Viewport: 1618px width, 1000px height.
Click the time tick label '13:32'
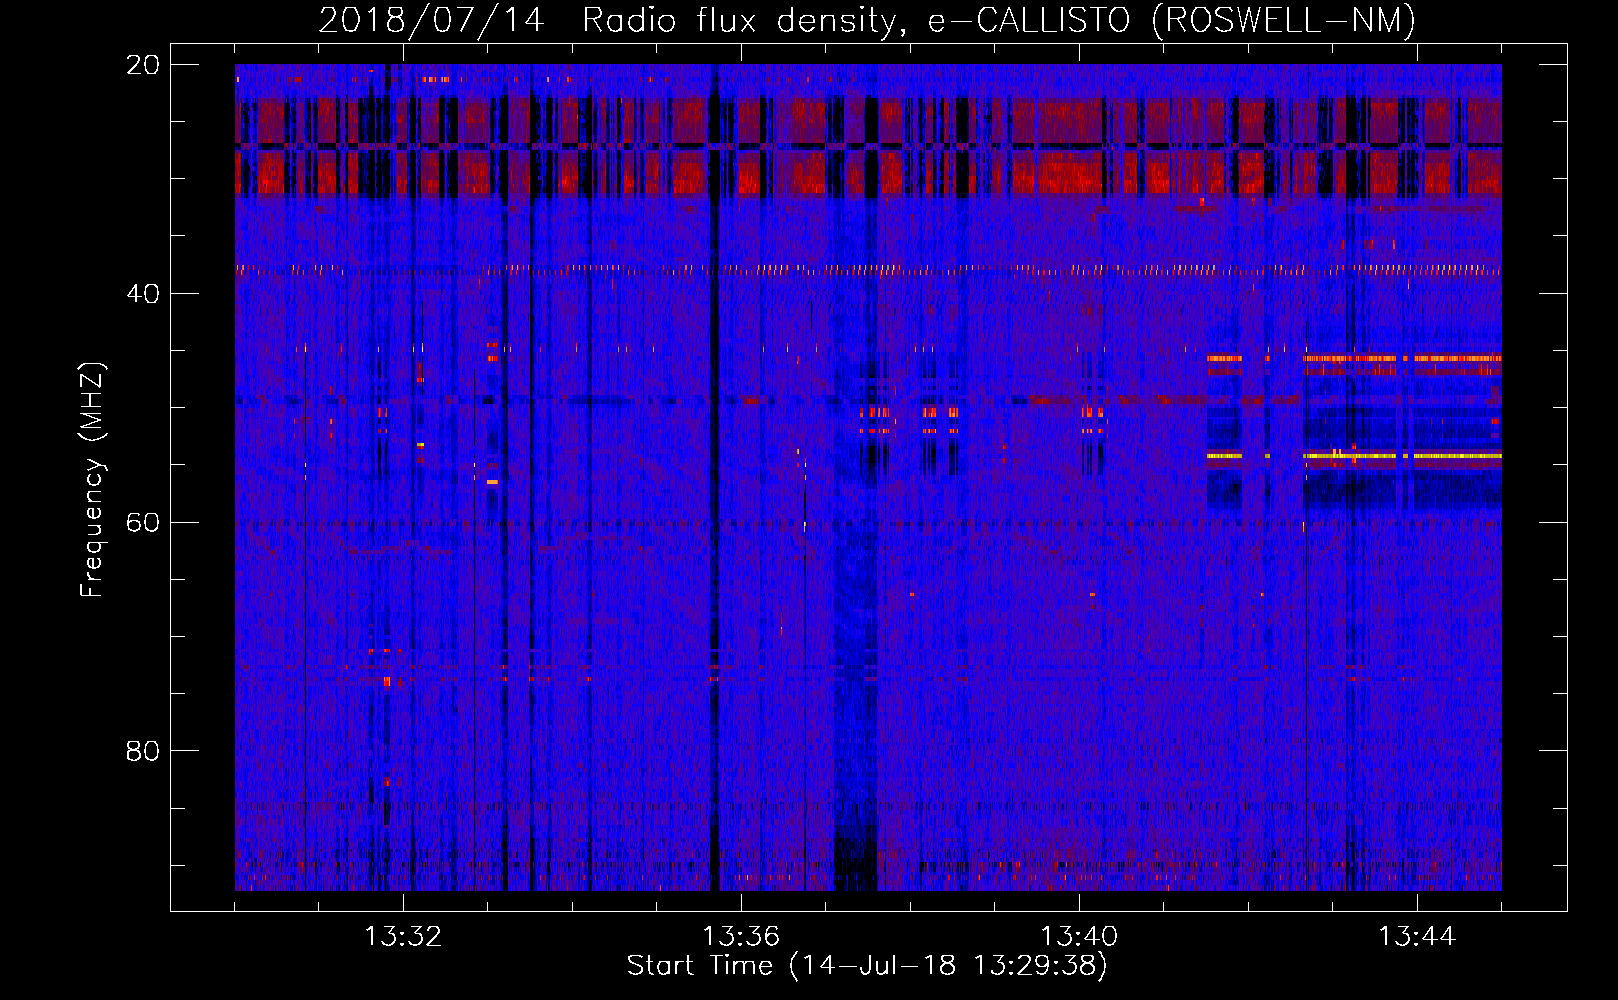click(x=403, y=937)
